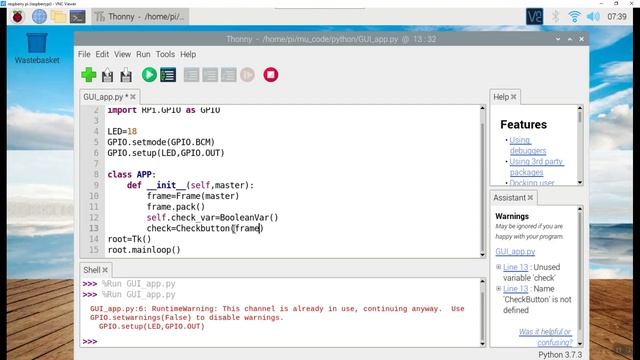The image size is (640, 360).
Task: Jump to Line 13 unused variable warning
Action: tap(516, 267)
